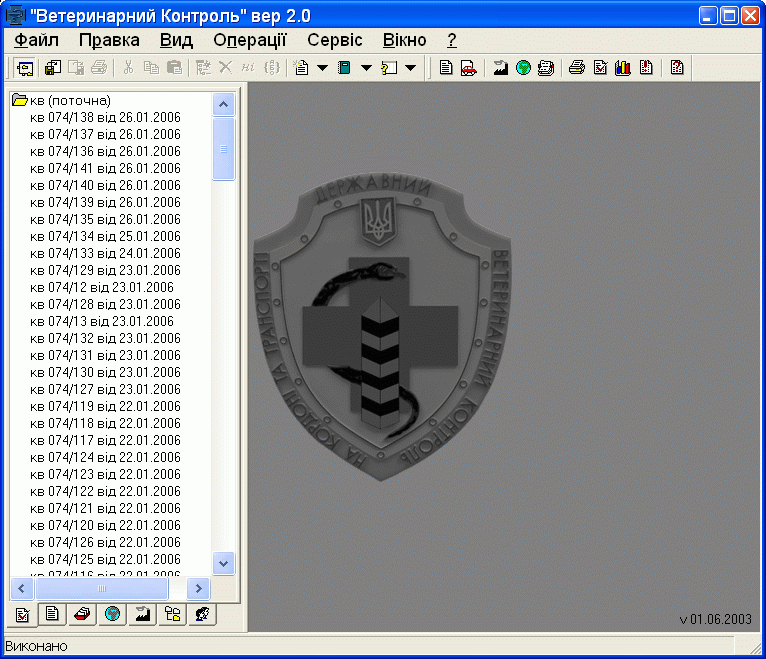Expand dropdown arrow next to question form icon
The height and width of the screenshot is (659, 766).
tap(411, 67)
